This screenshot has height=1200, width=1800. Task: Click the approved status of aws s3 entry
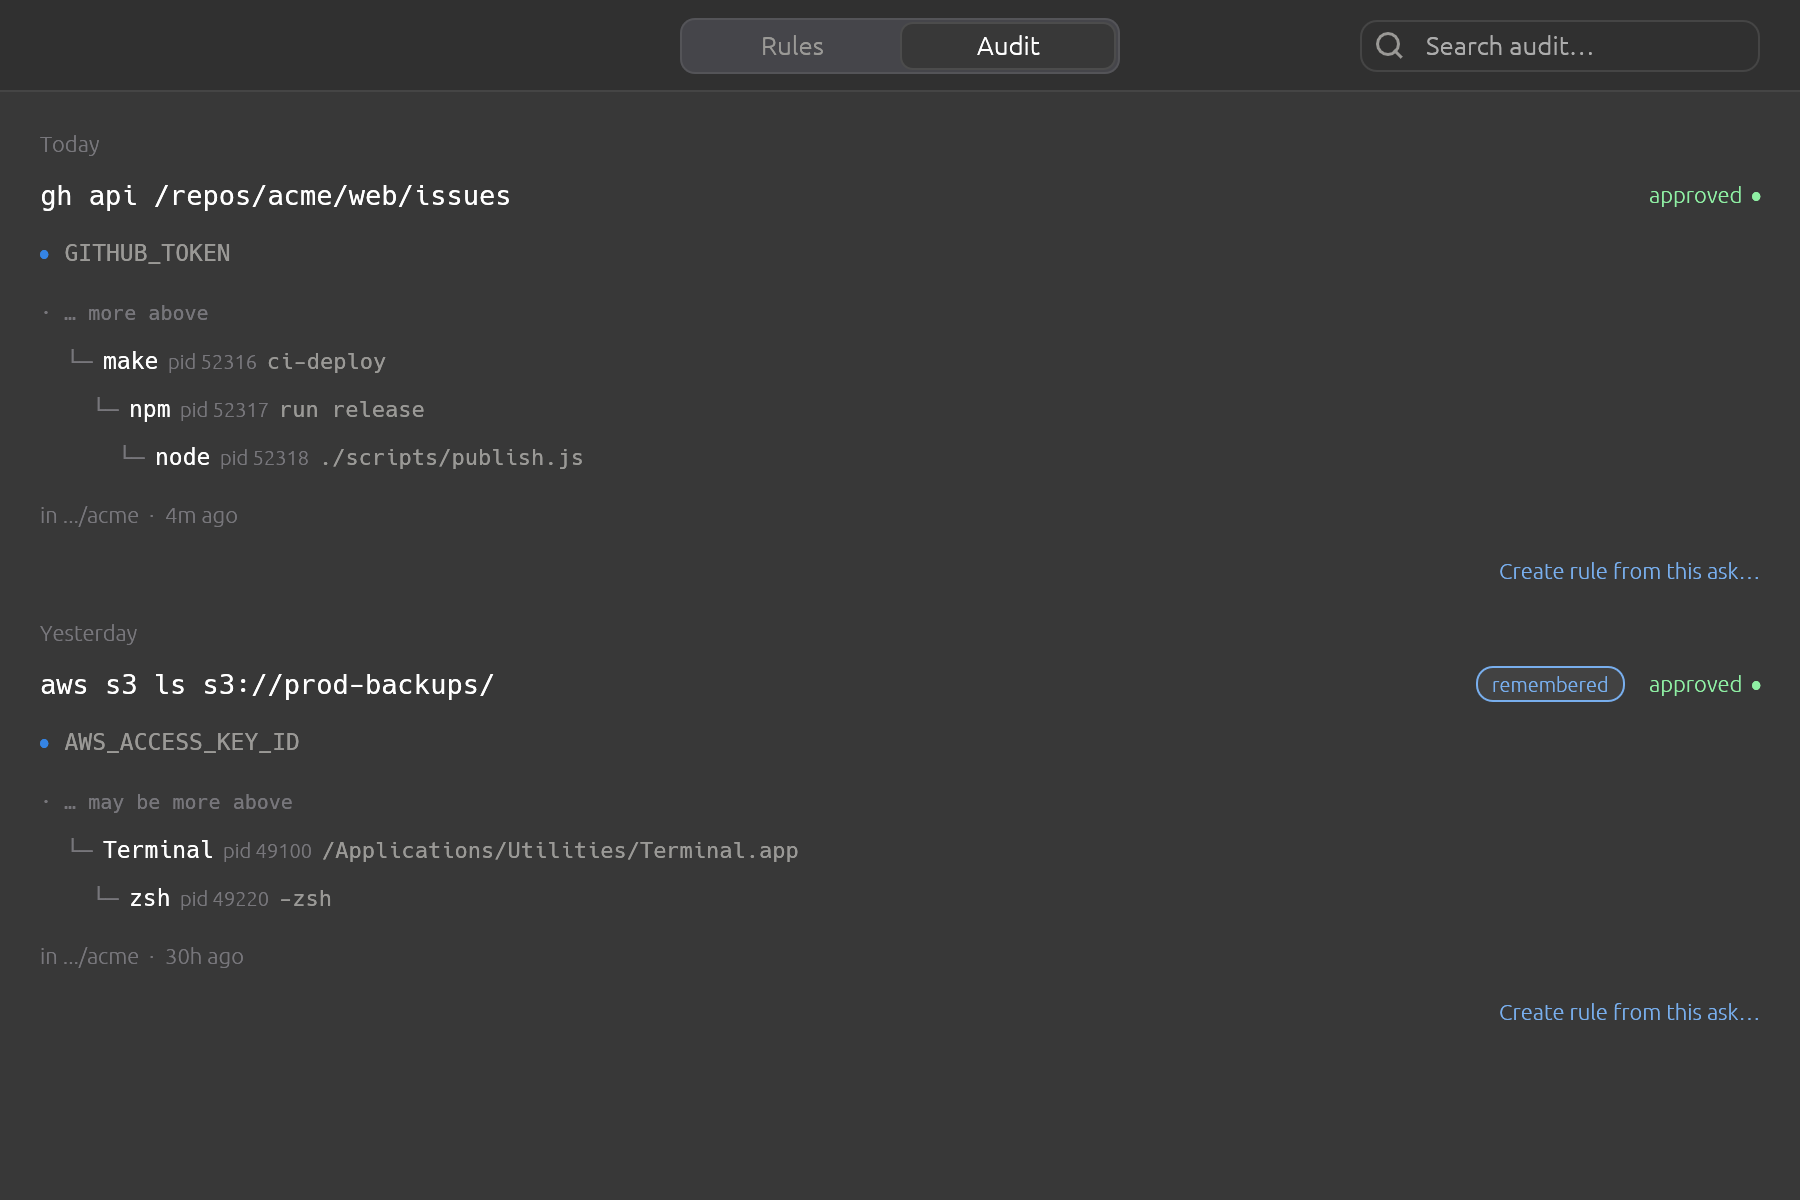pos(1704,685)
